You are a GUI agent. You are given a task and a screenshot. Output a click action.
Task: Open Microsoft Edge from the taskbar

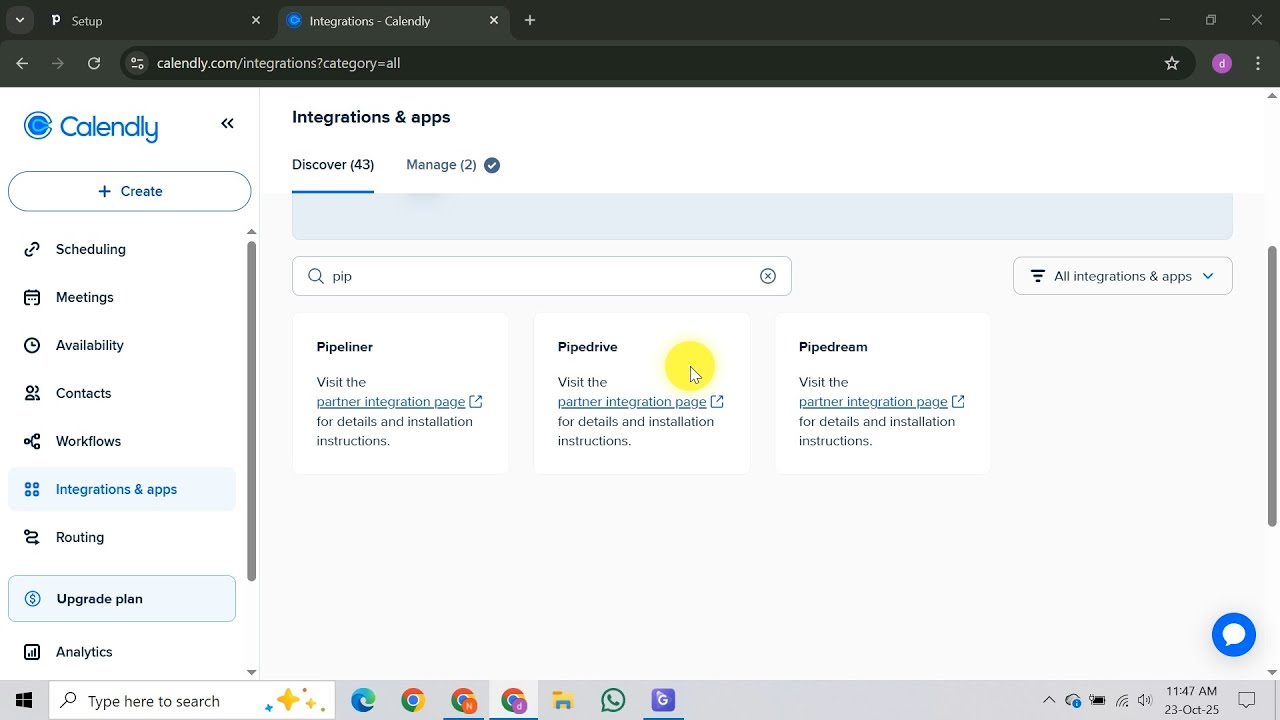(x=363, y=701)
